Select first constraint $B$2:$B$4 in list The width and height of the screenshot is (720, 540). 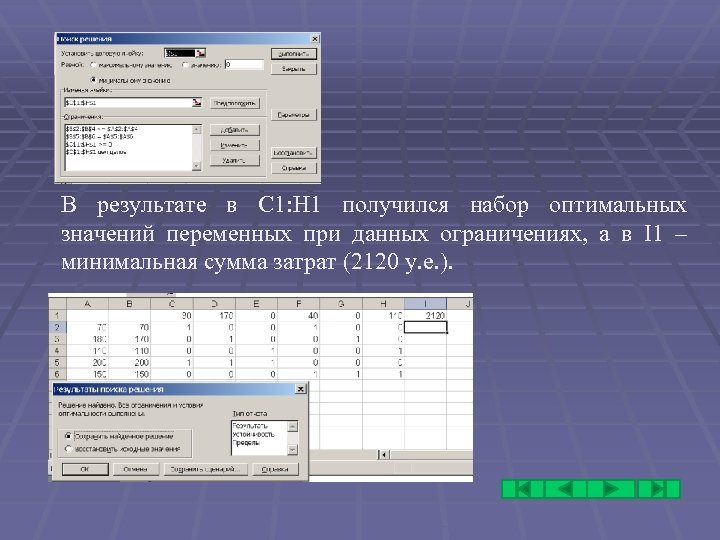point(101,129)
